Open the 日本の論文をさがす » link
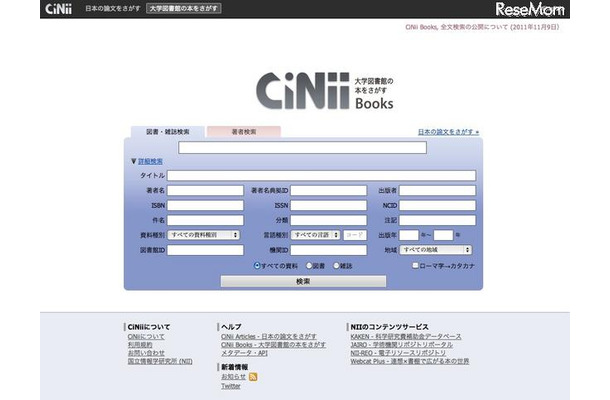 (x=449, y=132)
